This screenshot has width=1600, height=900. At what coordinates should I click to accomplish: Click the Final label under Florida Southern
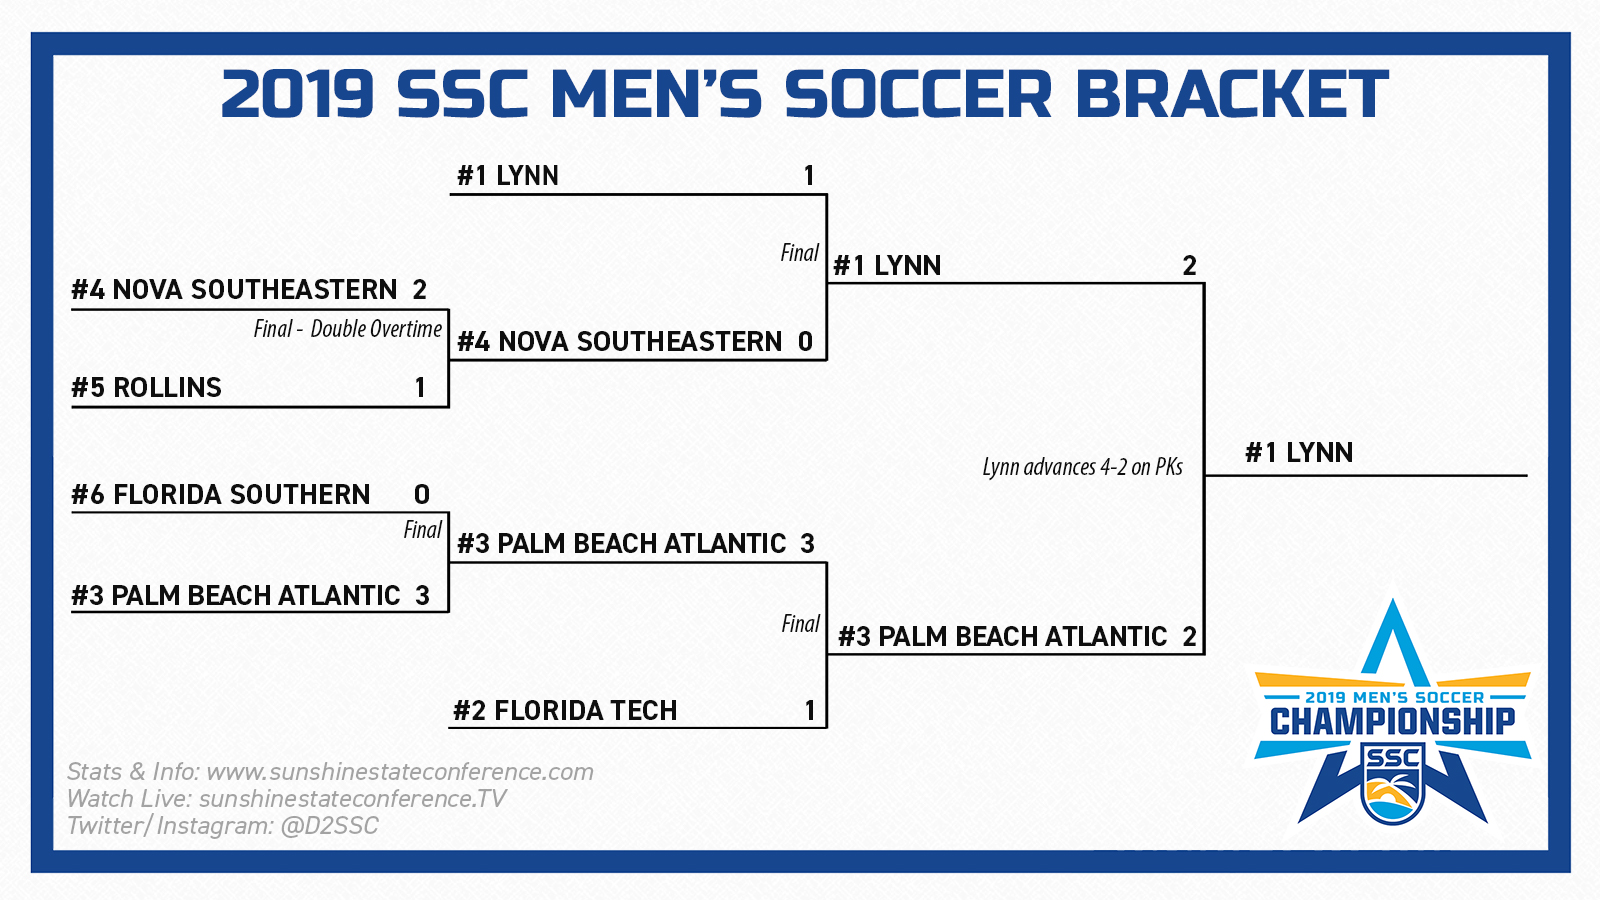[x=422, y=530]
